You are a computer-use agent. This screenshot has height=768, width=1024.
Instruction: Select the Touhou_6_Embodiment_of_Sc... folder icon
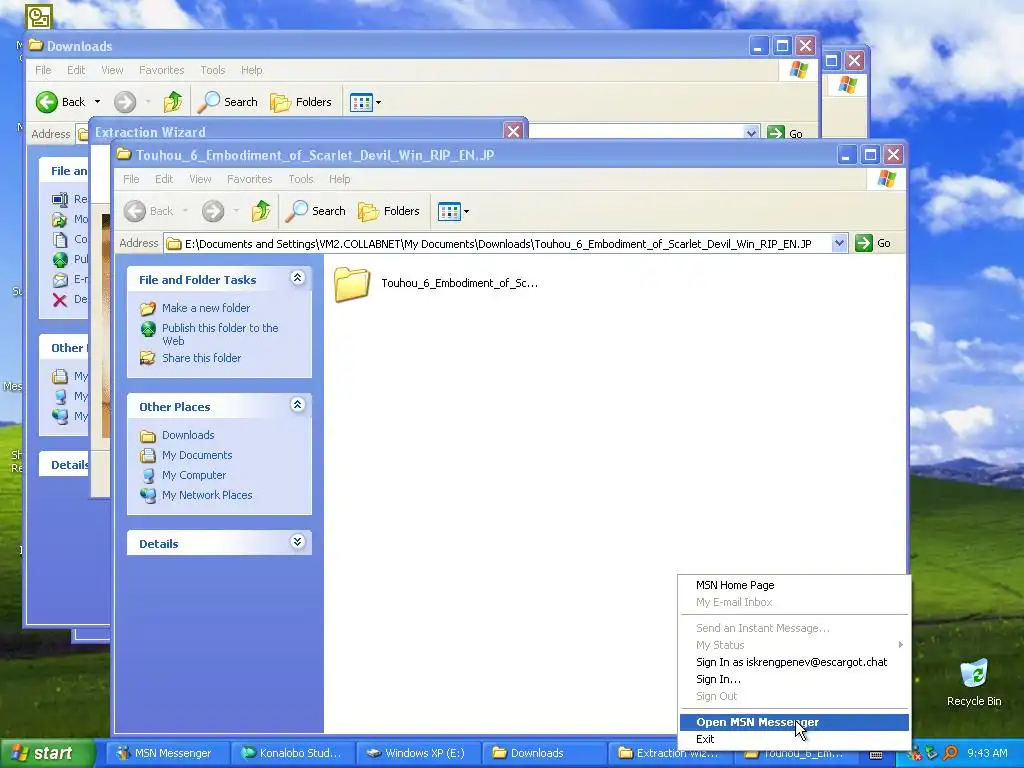(x=352, y=283)
